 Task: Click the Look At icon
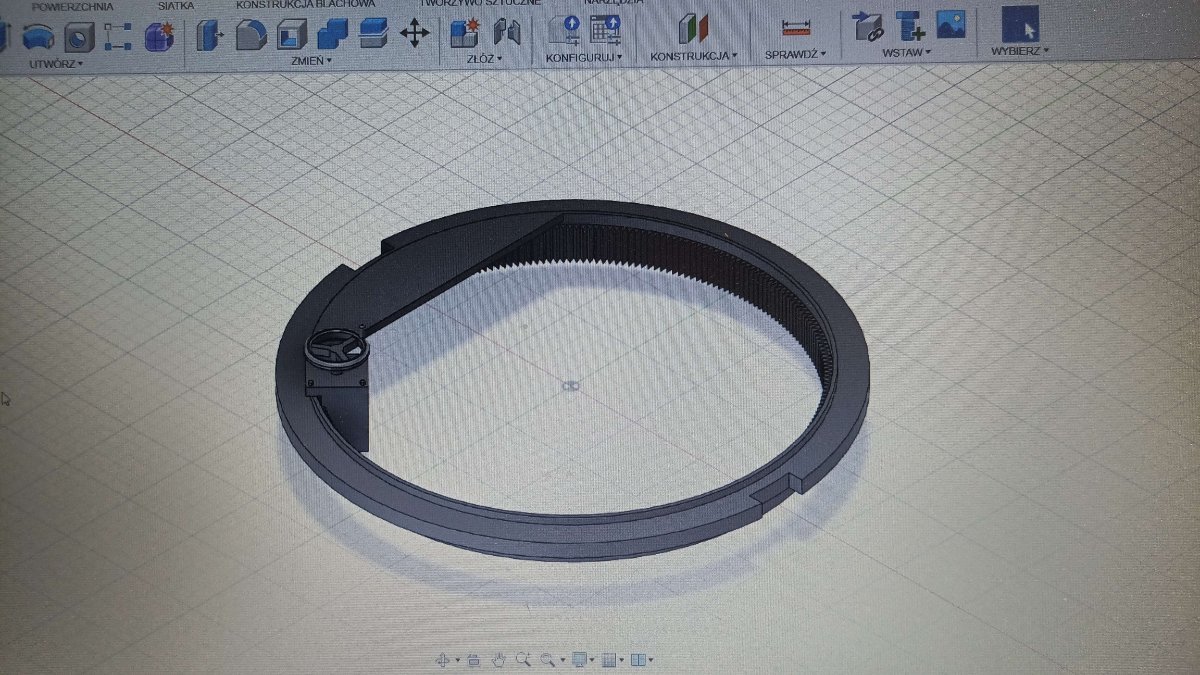[x=474, y=660]
